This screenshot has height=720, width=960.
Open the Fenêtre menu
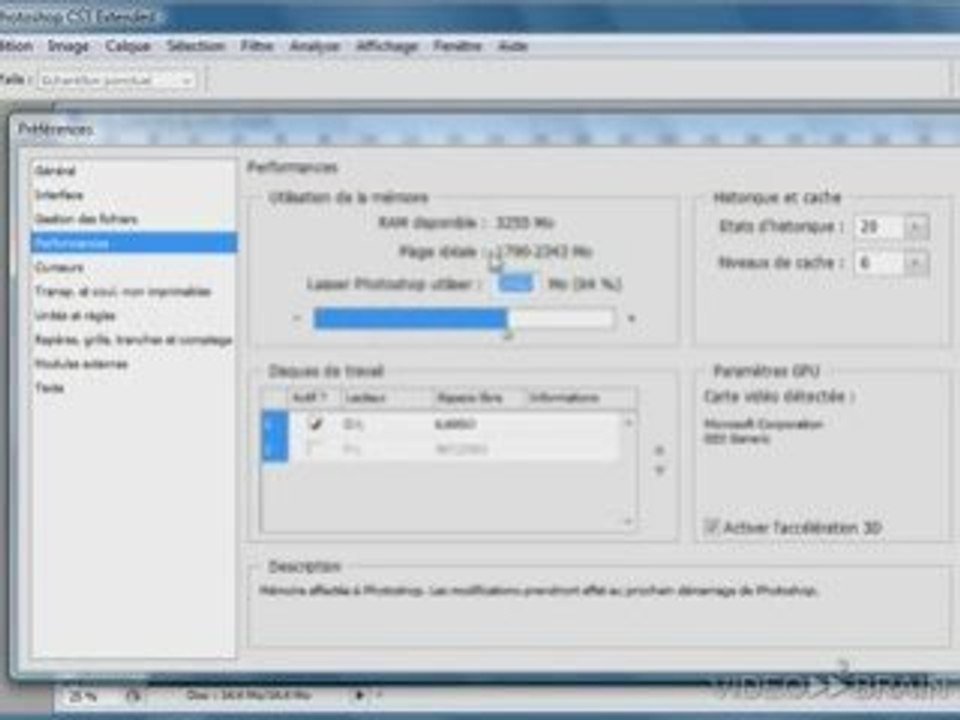pyautogui.click(x=457, y=46)
